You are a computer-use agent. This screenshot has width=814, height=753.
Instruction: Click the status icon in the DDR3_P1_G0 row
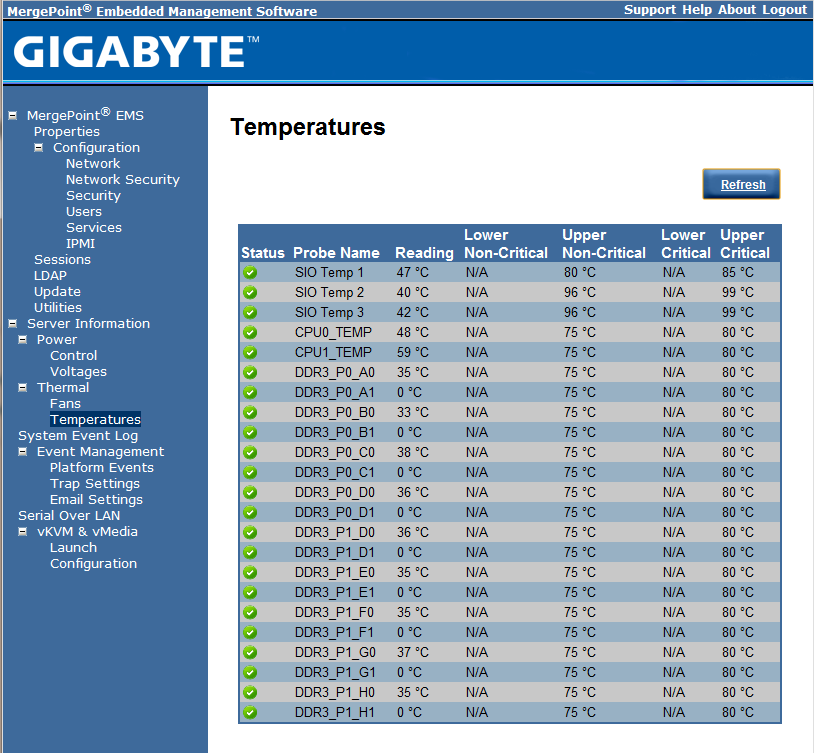(x=250, y=652)
